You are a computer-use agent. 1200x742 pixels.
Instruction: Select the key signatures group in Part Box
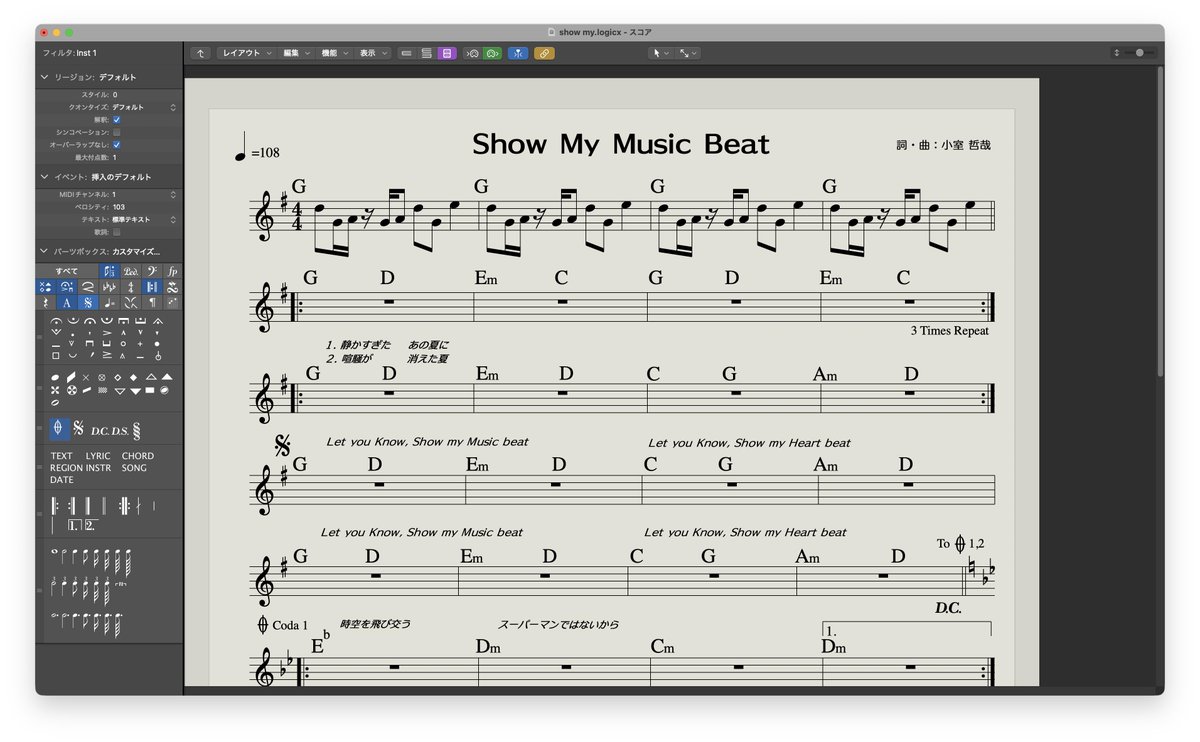pos(109,287)
